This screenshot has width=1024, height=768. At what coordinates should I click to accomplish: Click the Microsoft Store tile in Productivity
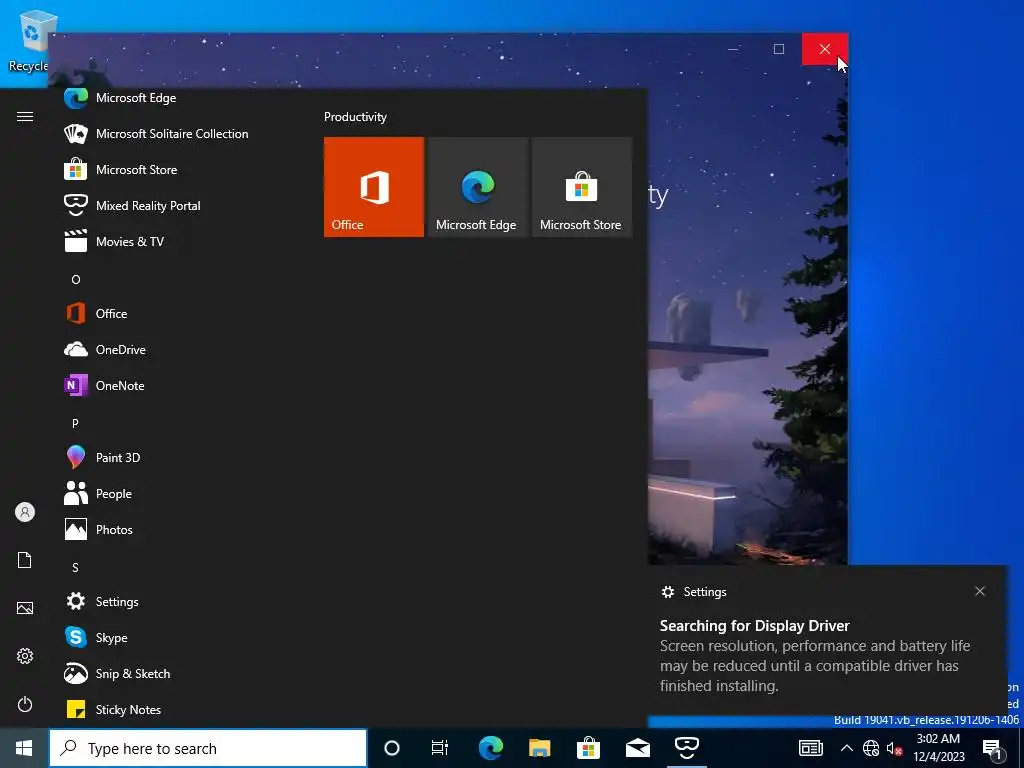(x=582, y=187)
